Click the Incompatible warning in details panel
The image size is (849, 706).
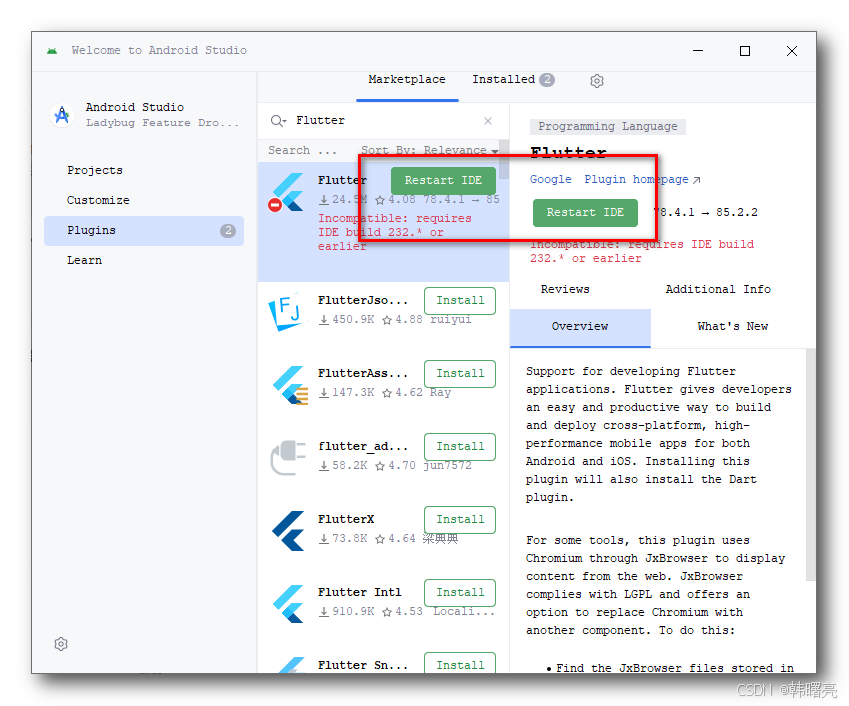click(x=642, y=251)
